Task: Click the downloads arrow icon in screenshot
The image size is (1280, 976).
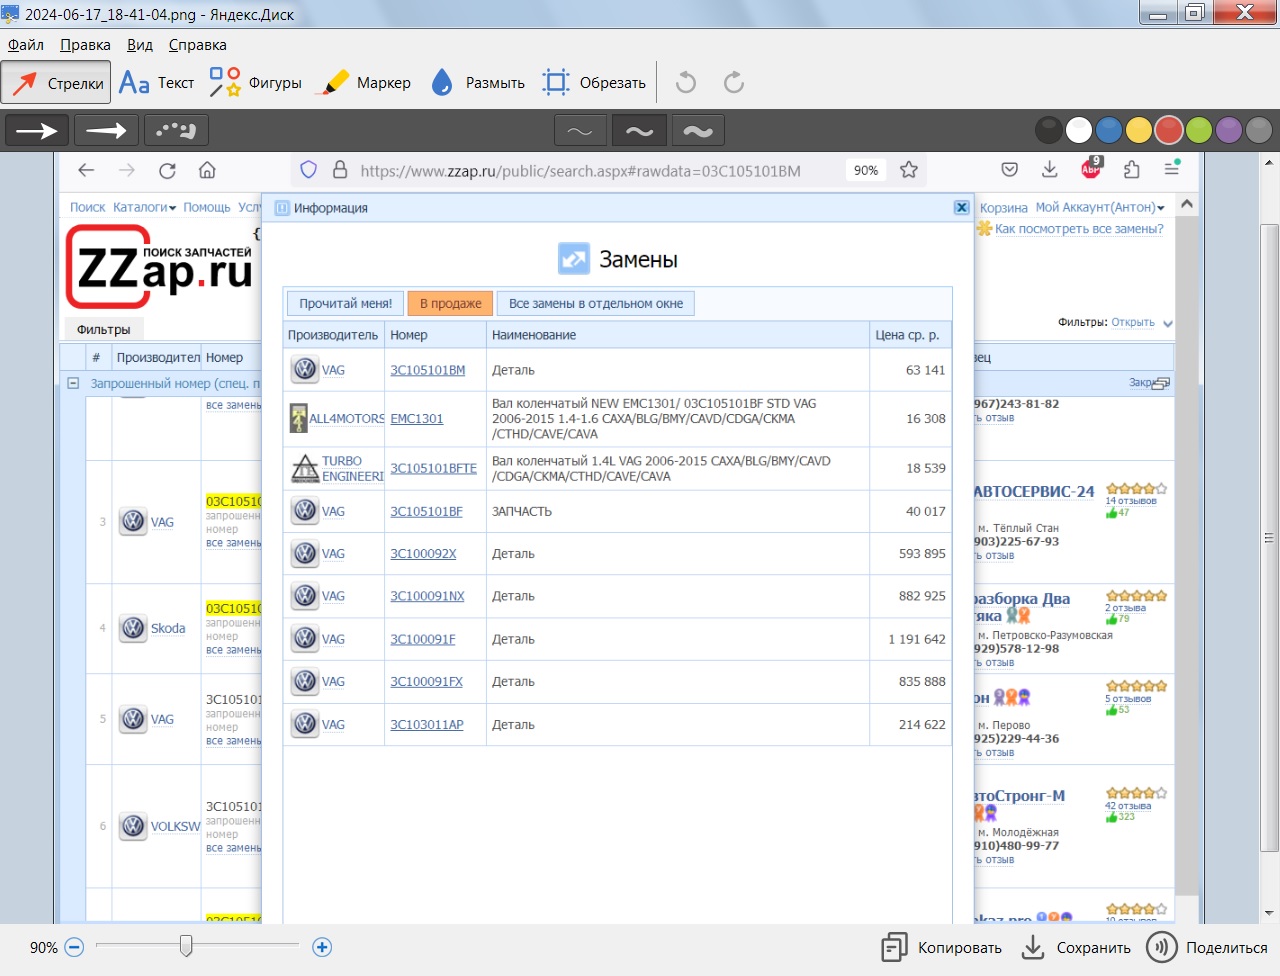Action: (1049, 169)
